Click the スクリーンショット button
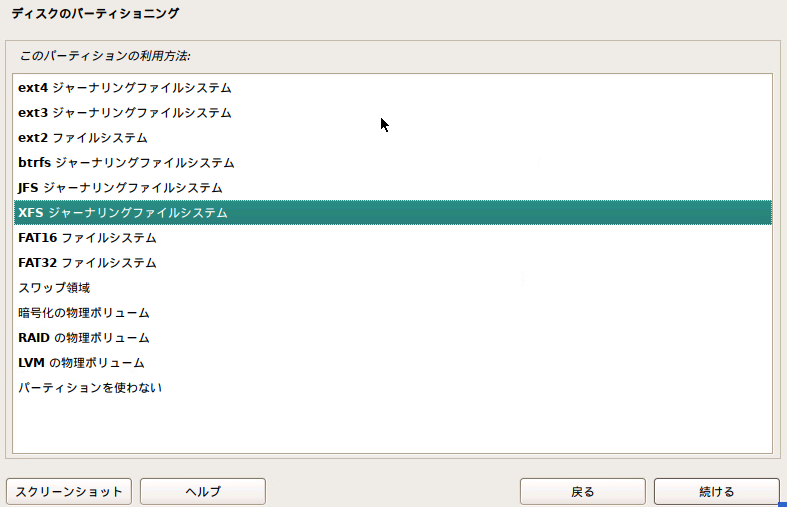Screen dimensions: 787x507 click(x=69, y=491)
